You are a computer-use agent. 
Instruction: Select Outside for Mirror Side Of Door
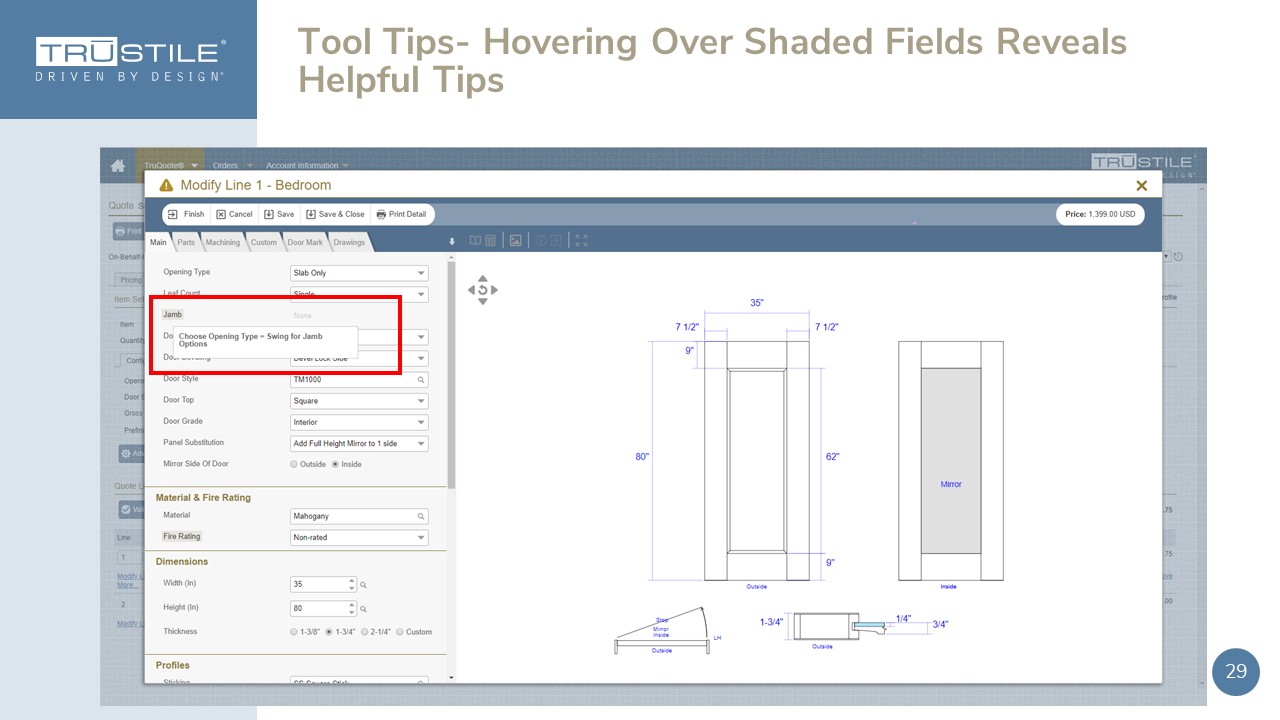point(294,464)
